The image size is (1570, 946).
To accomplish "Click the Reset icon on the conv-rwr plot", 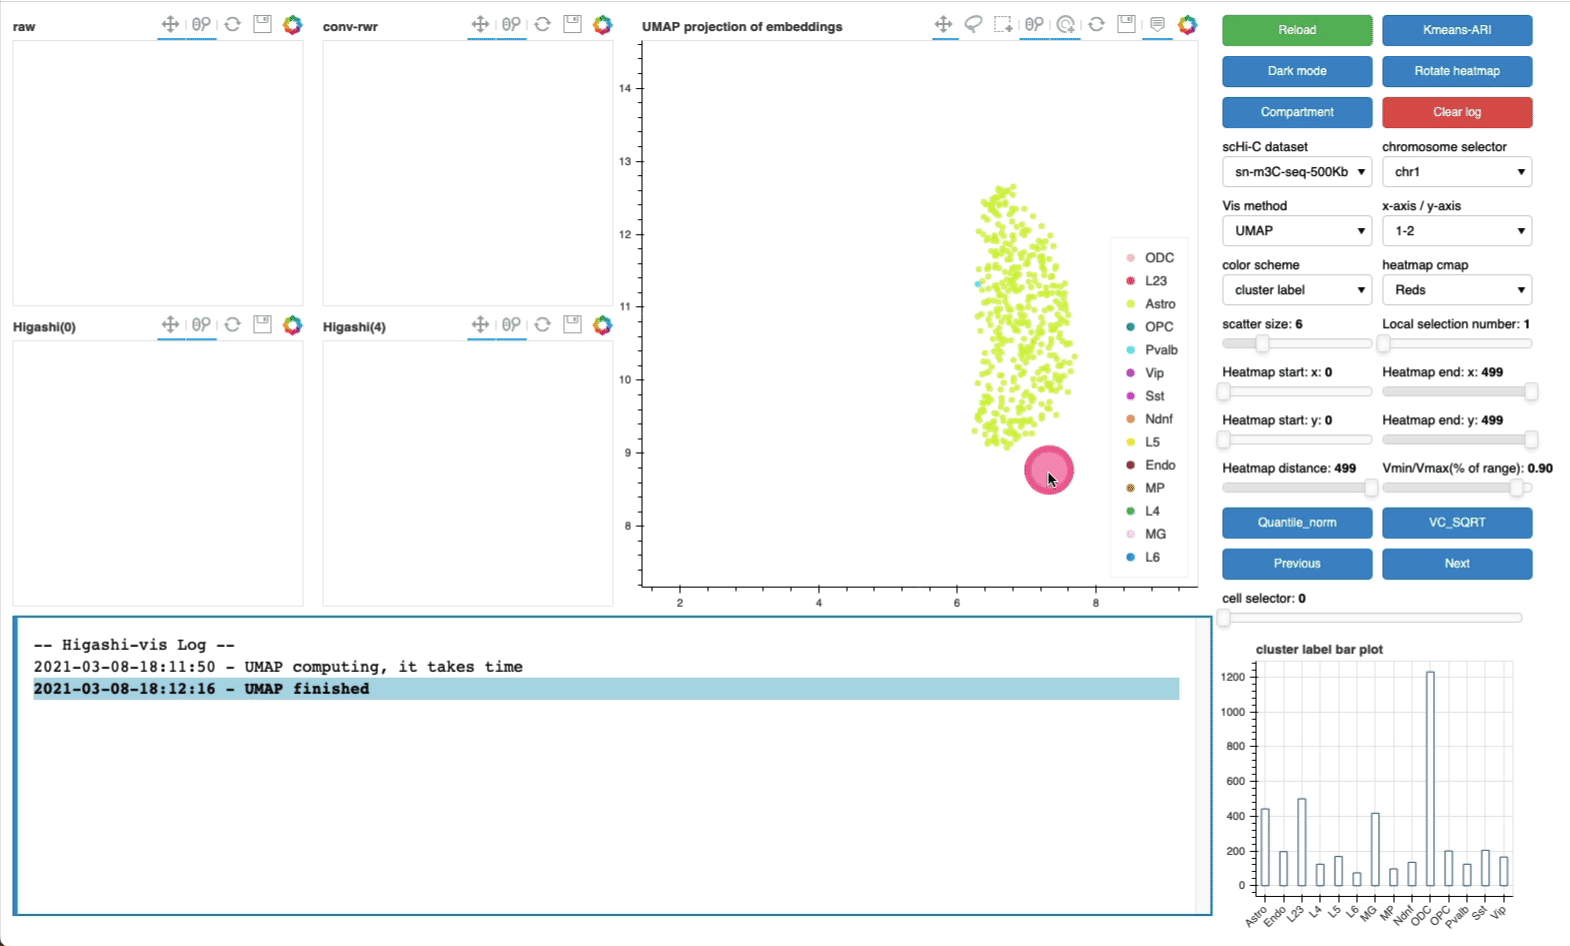I will click(542, 25).
